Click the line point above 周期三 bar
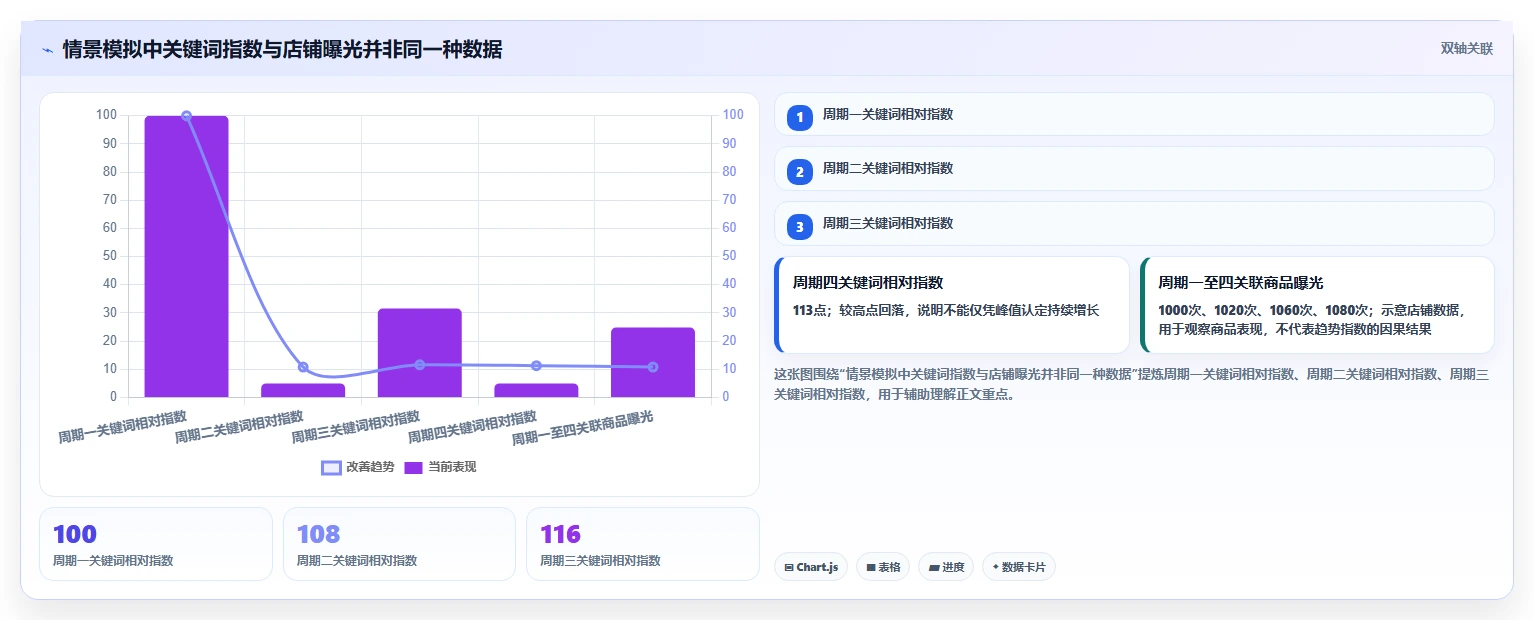1534x620 pixels. click(x=420, y=365)
